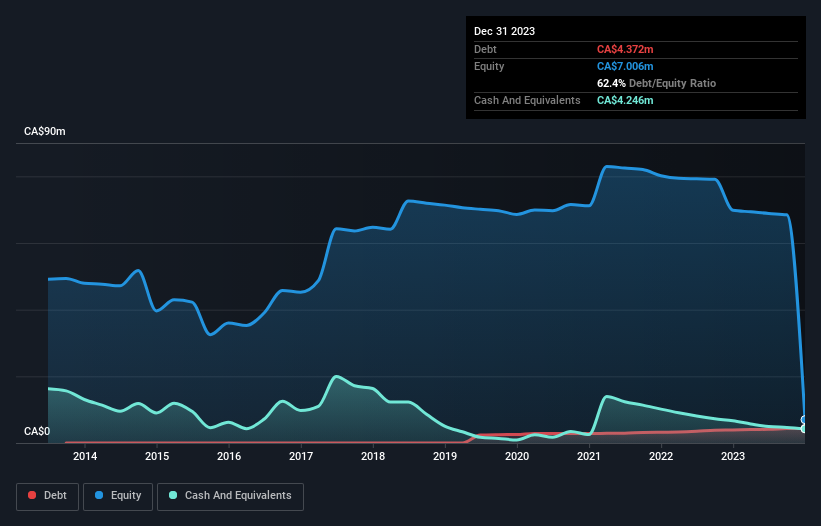Select the 2015 x-axis label
821x526 pixels.
157,456
